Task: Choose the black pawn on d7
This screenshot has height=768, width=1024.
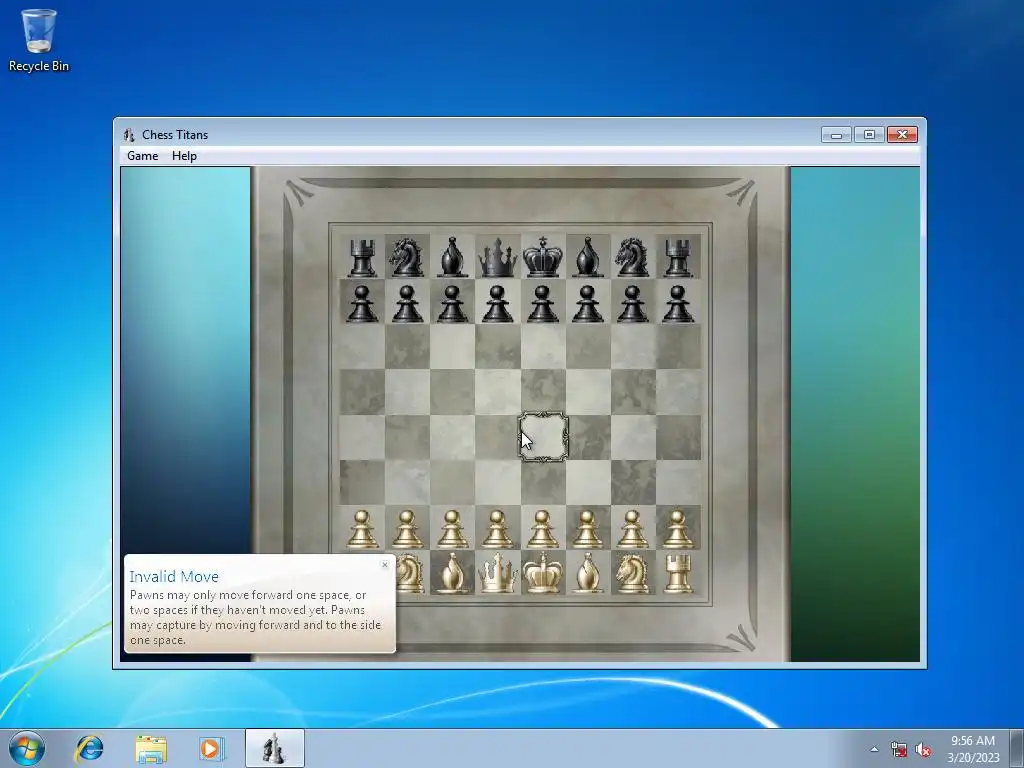Action: (x=498, y=304)
